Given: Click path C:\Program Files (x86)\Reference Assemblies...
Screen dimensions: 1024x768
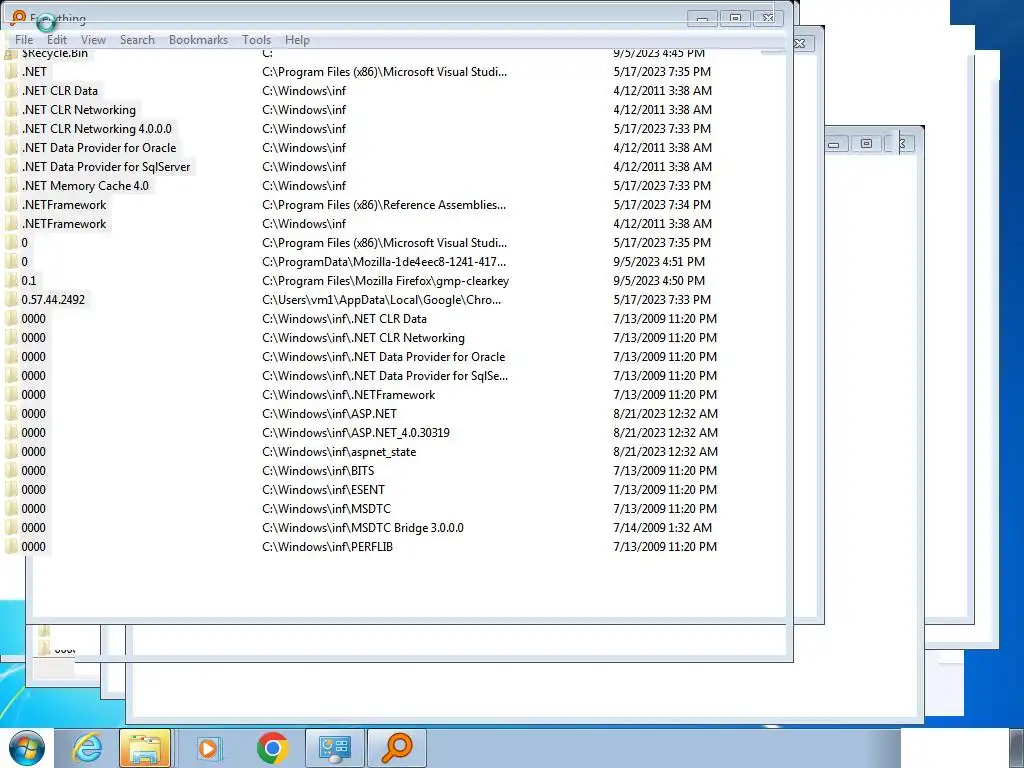Looking at the screenshot, I should coord(384,205).
